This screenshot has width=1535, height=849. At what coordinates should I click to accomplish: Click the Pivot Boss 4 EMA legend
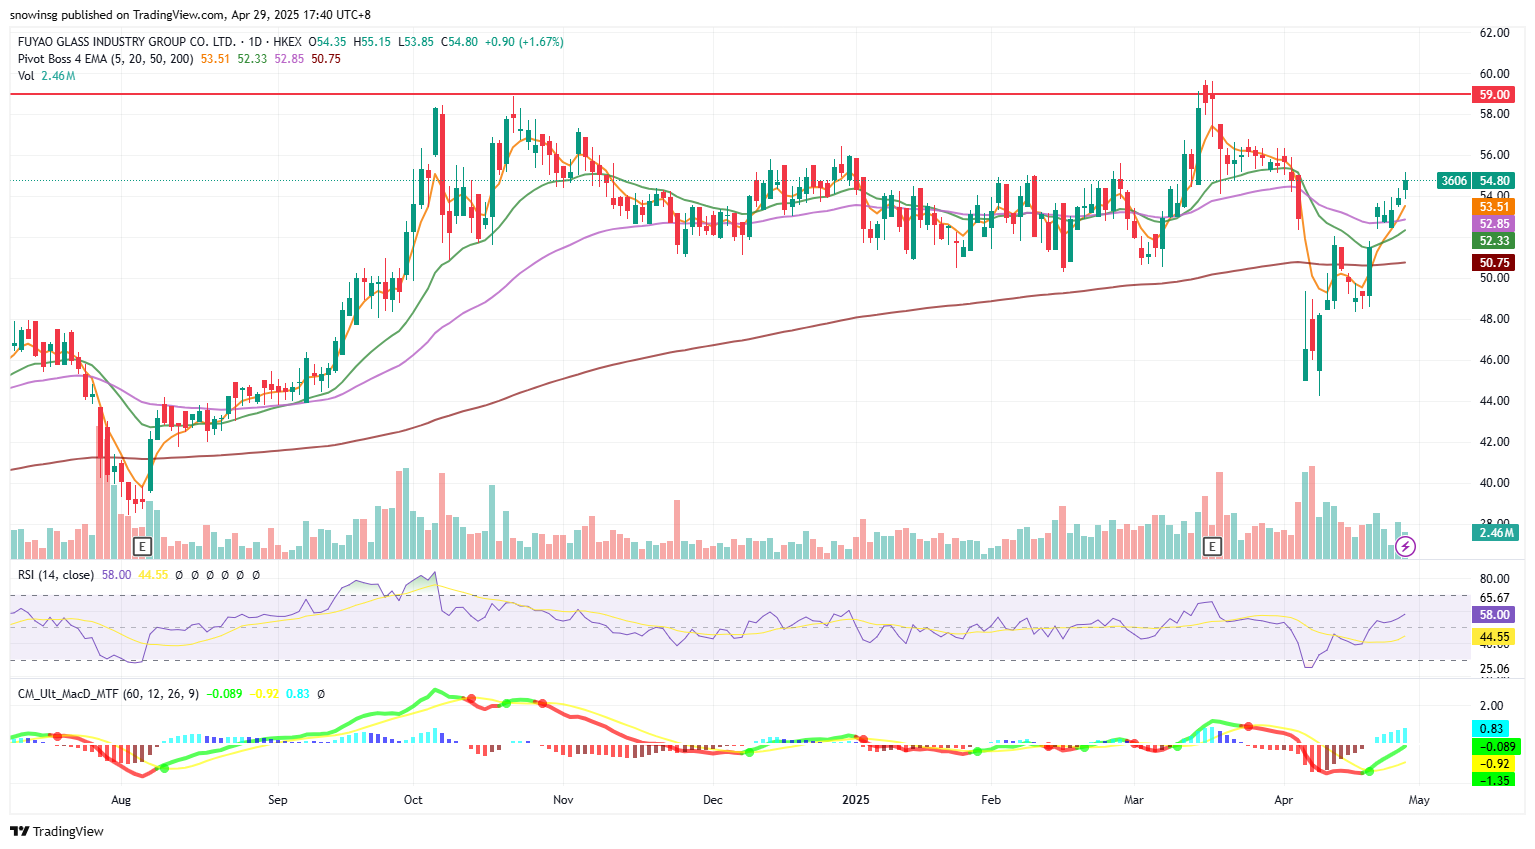(x=106, y=59)
